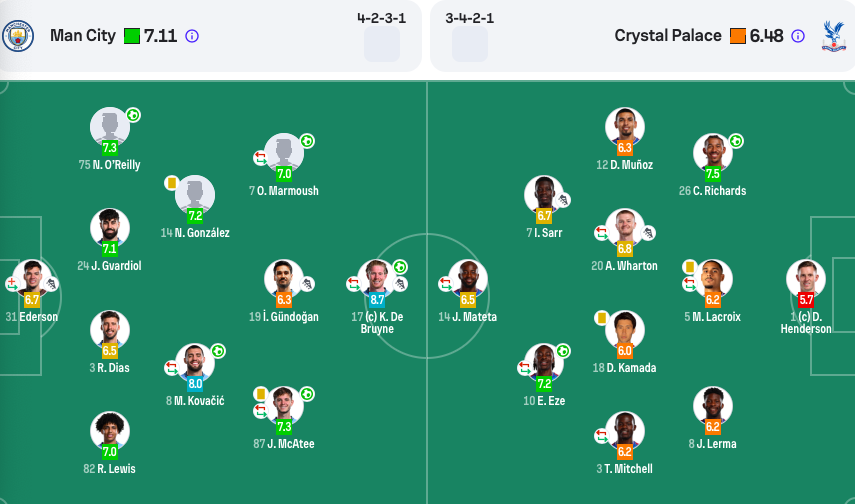This screenshot has height=504, width=855.
Task: Click the orange Crystal Palace rating square
Action: point(738,36)
